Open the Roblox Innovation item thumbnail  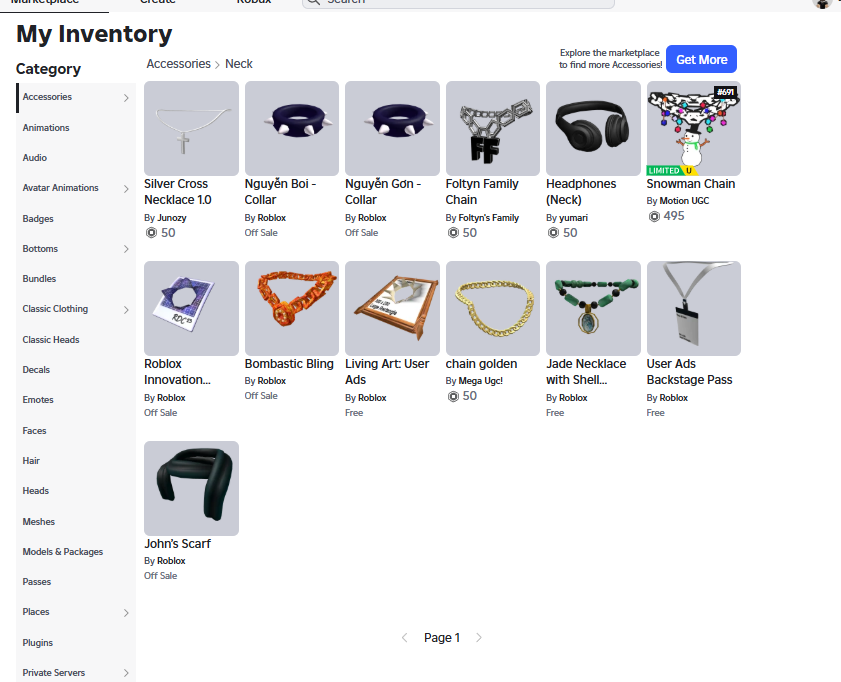[x=191, y=308]
